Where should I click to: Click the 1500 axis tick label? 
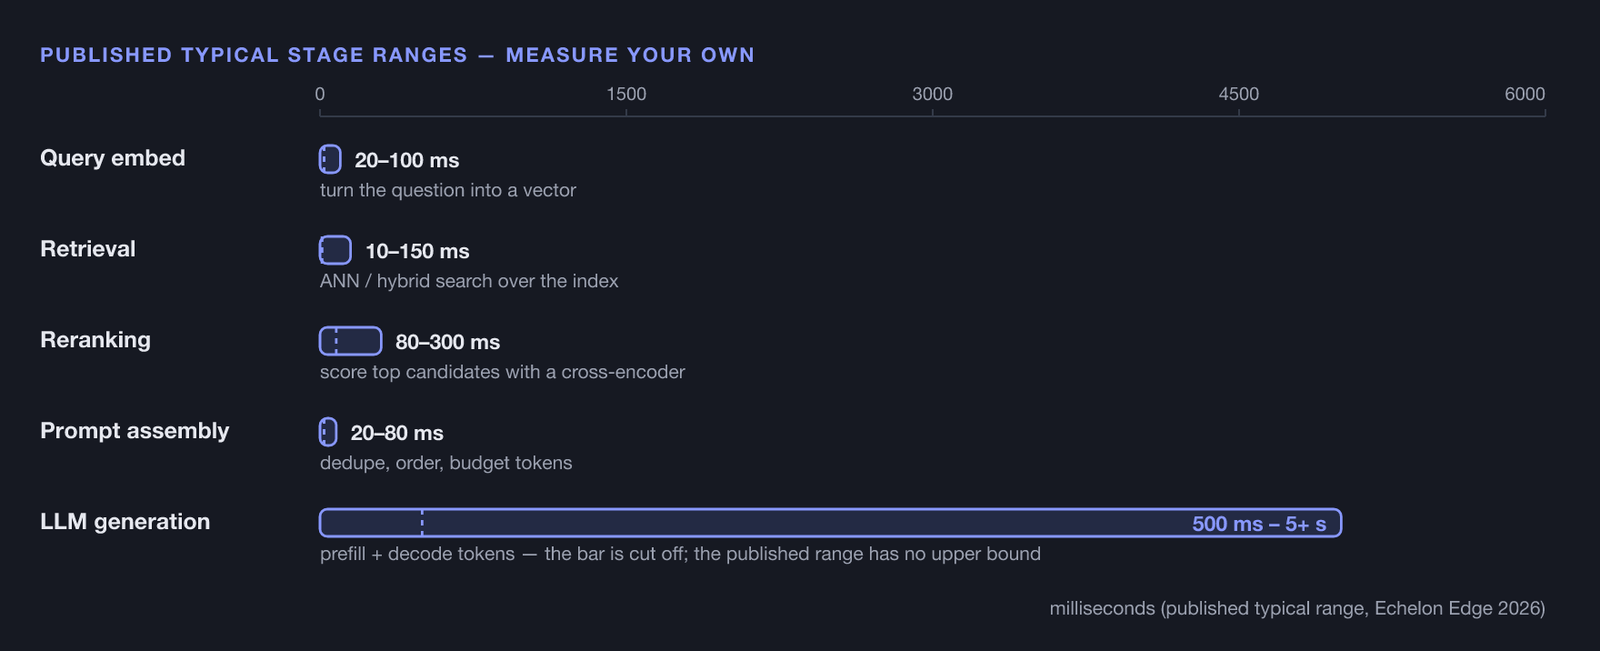[626, 94]
